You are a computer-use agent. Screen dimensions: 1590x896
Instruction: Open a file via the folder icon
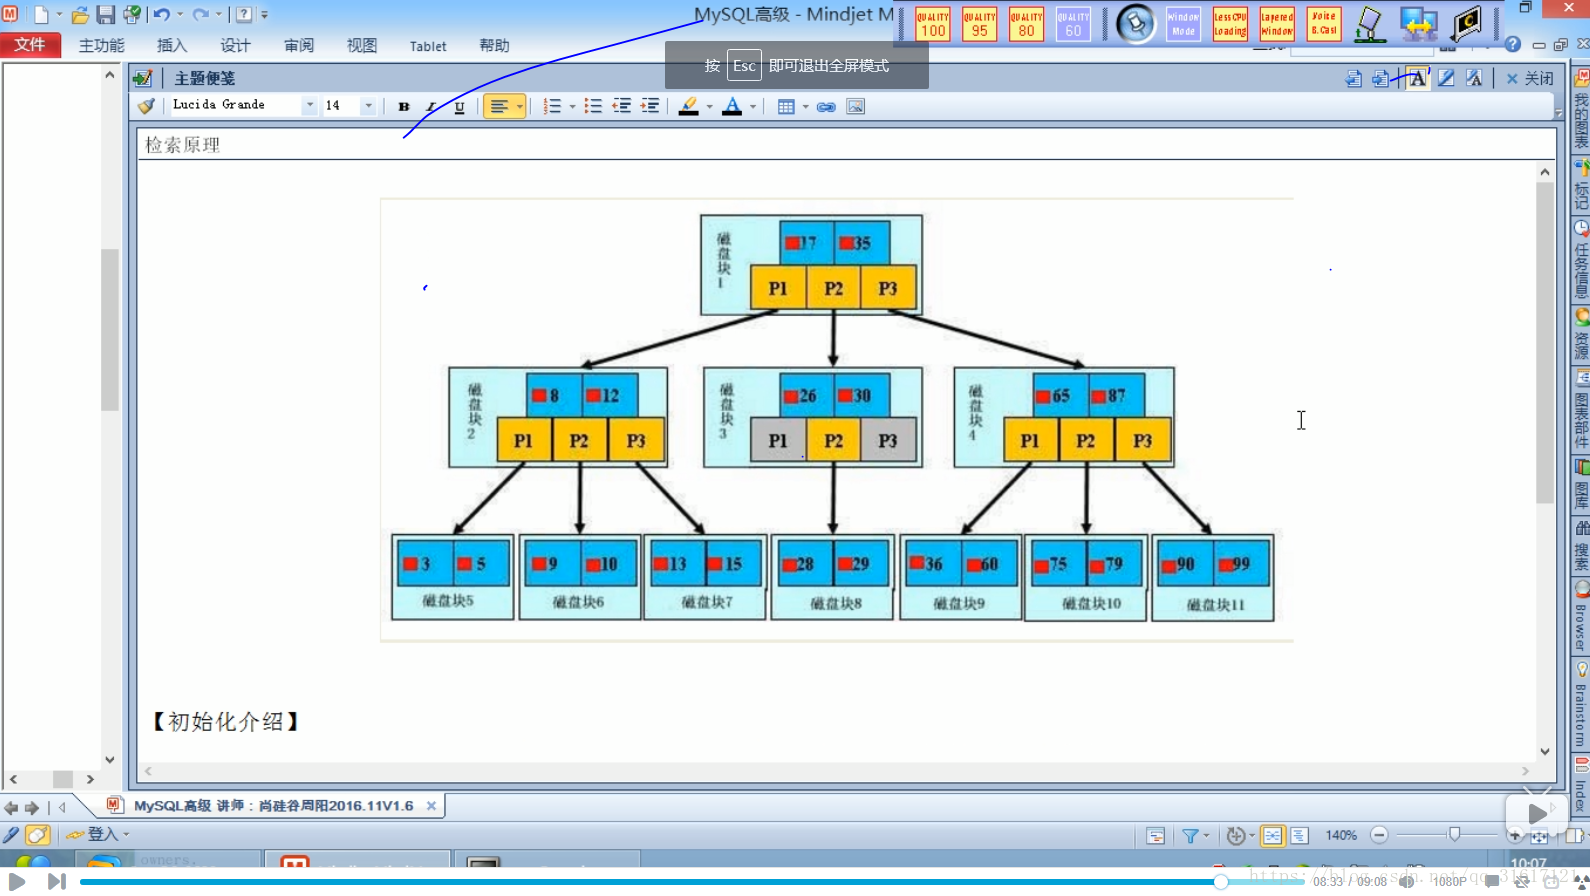(x=80, y=15)
